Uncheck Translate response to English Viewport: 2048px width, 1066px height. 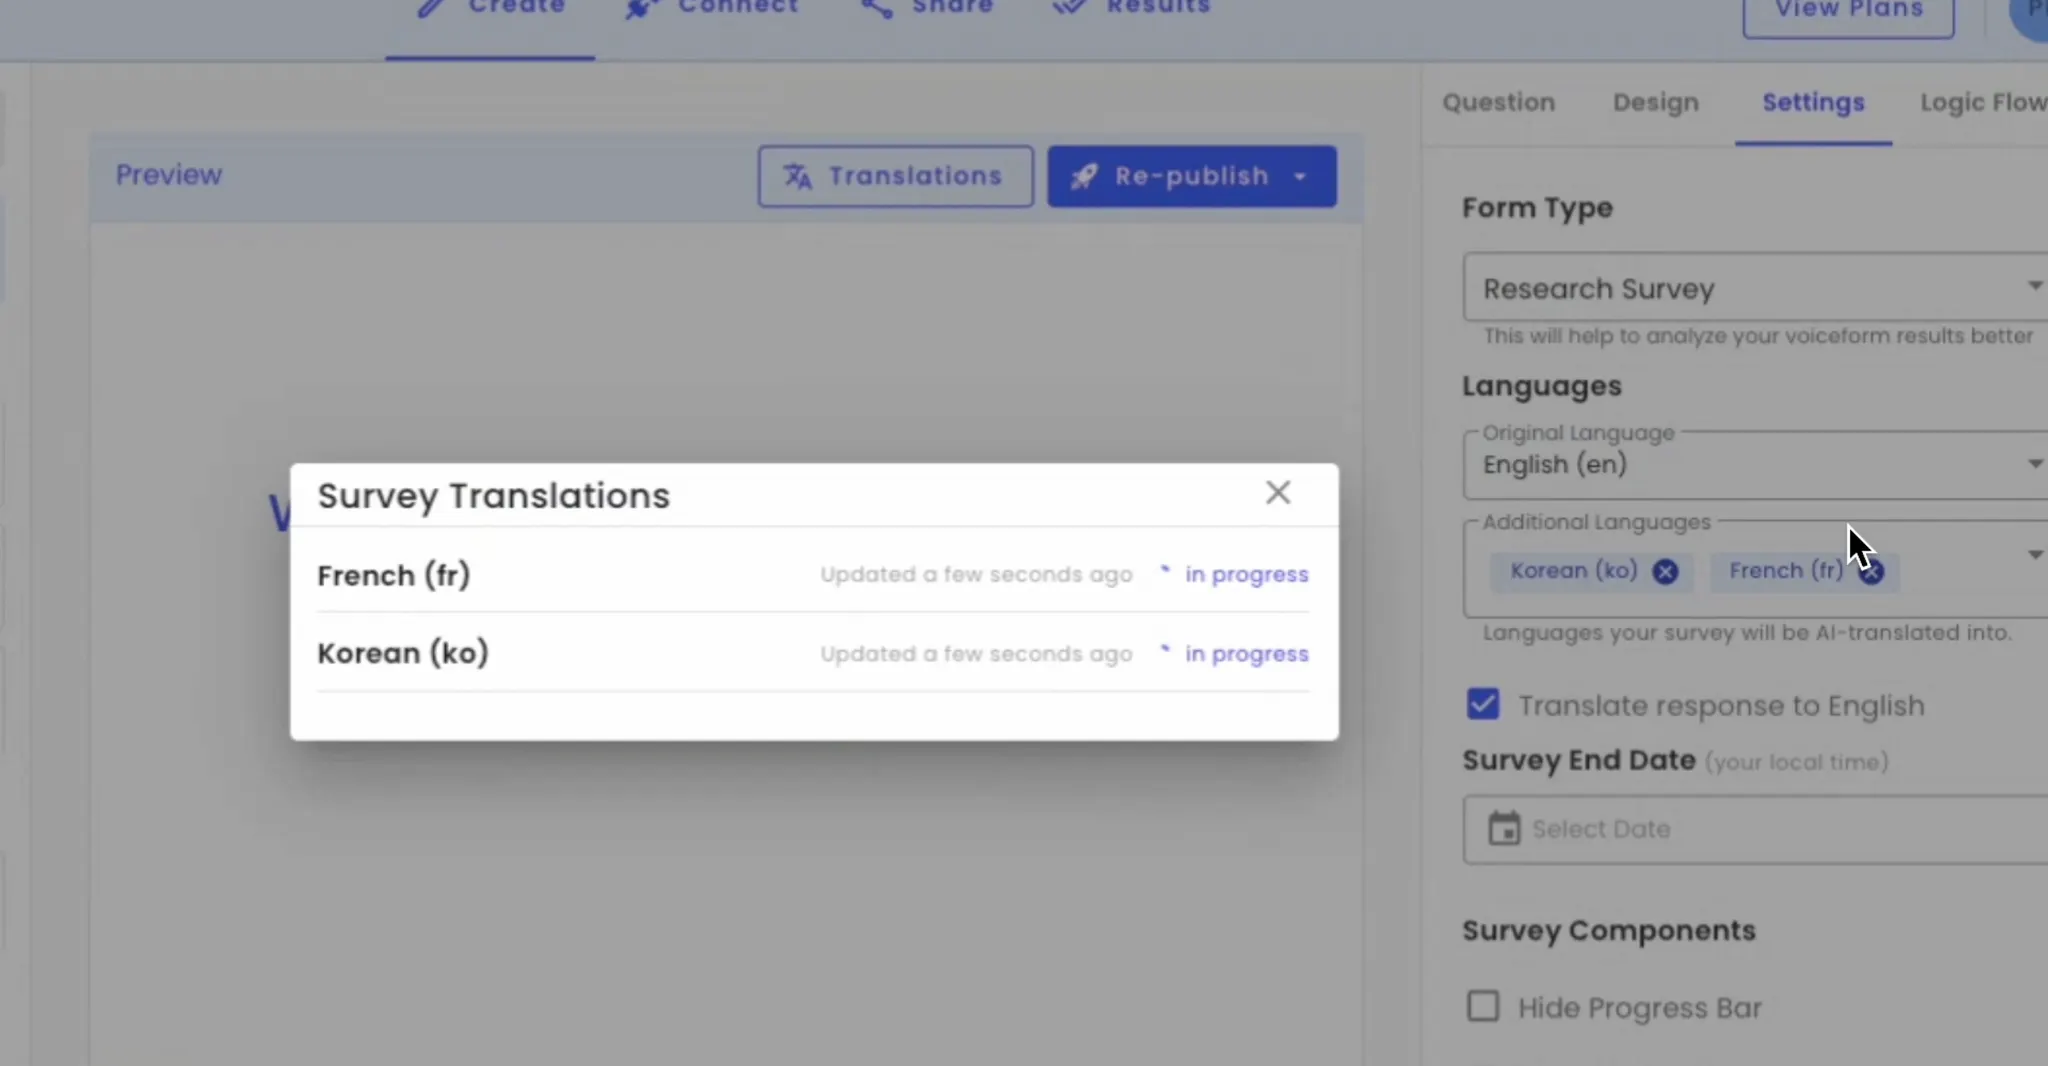click(x=1483, y=704)
